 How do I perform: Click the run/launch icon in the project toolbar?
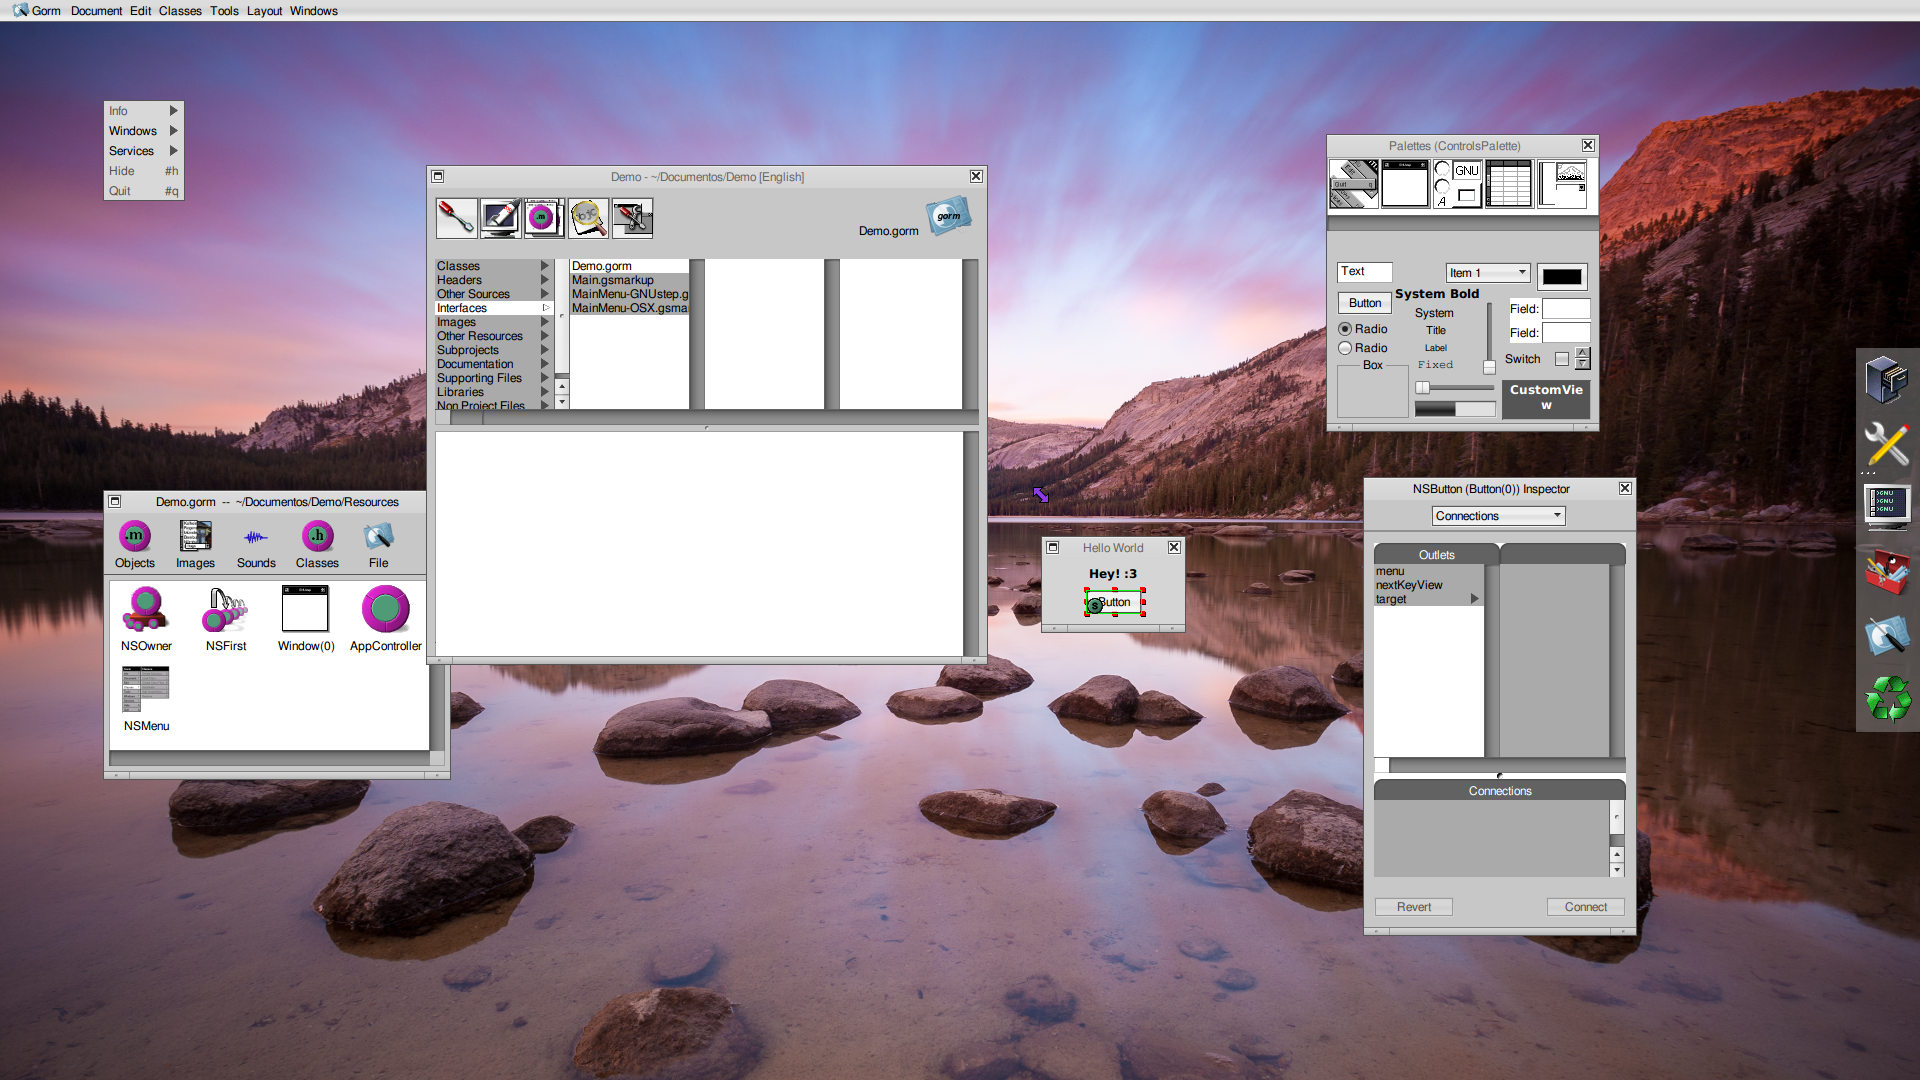(500, 218)
